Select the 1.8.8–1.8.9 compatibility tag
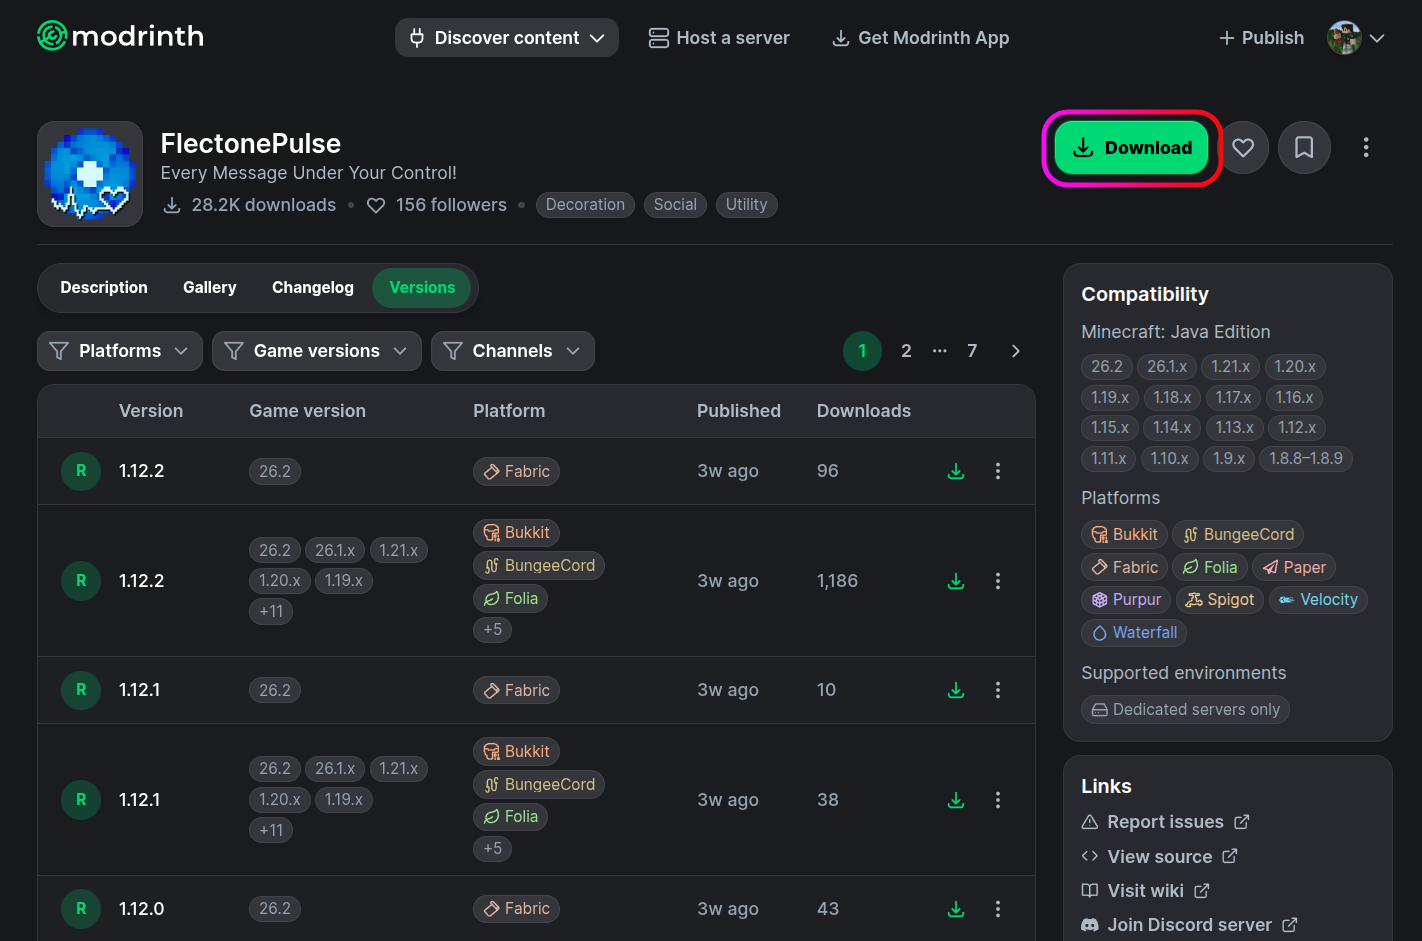The height and width of the screenshot is (941, 1422). [x=1306, y=459]
